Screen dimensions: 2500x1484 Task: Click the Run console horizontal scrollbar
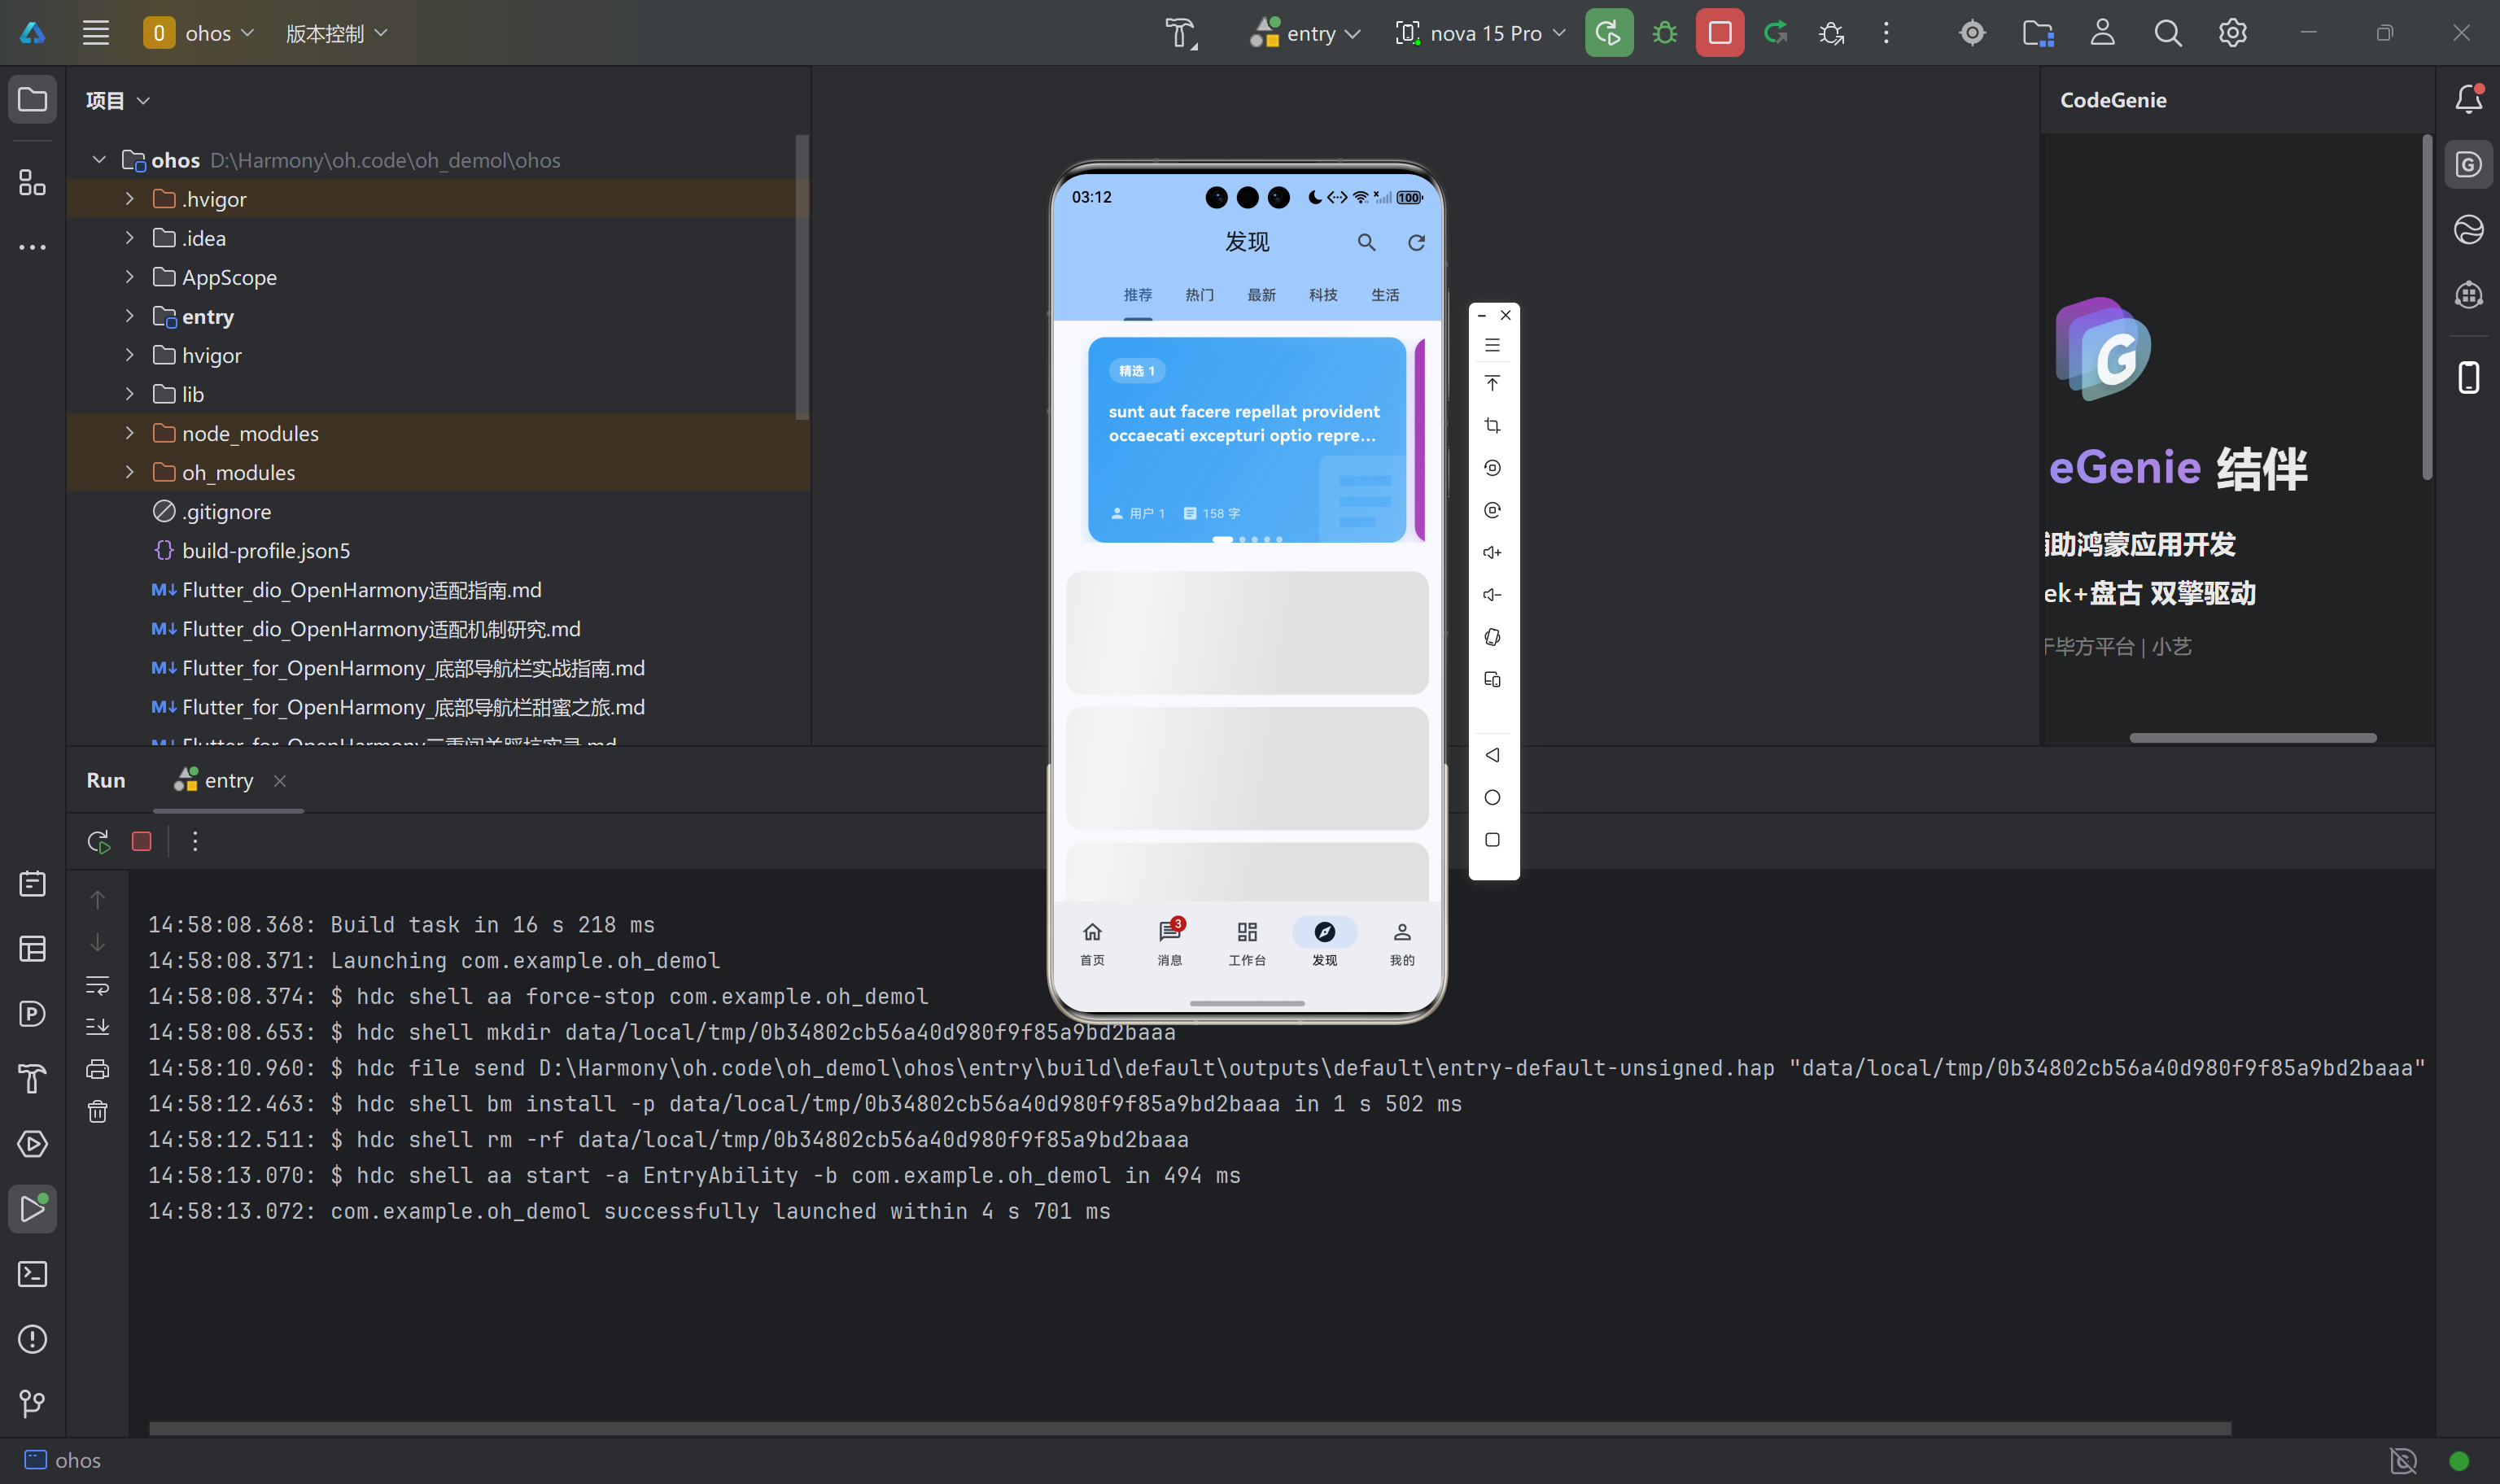(1190, 1428)
